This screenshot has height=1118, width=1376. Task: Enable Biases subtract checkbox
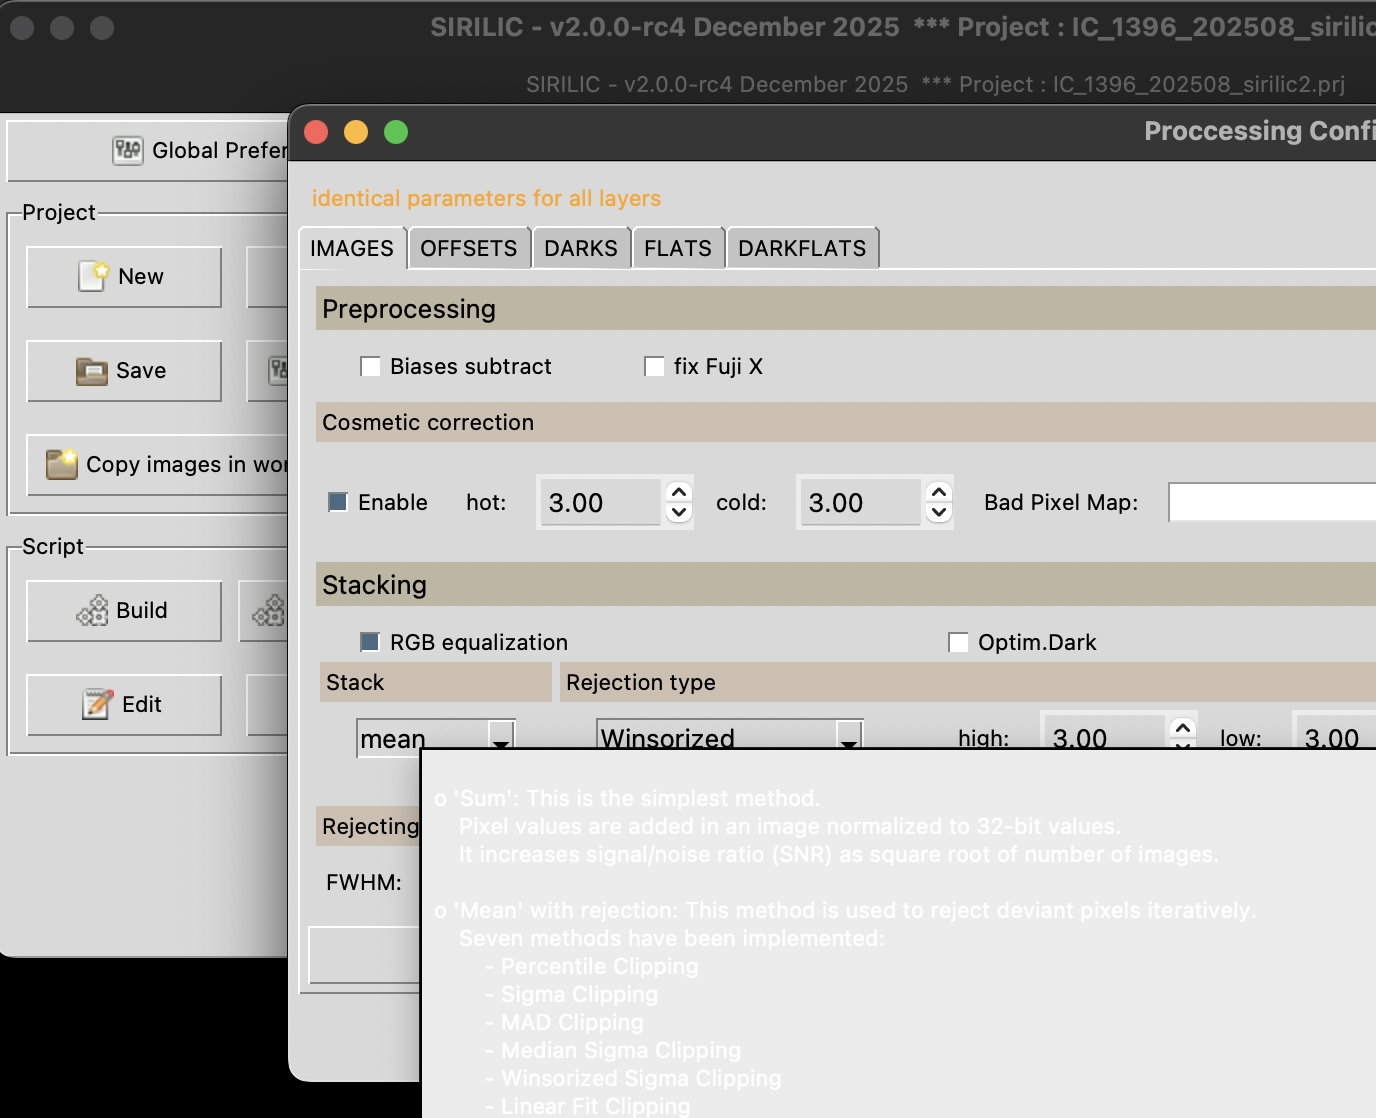coord(371,367)
